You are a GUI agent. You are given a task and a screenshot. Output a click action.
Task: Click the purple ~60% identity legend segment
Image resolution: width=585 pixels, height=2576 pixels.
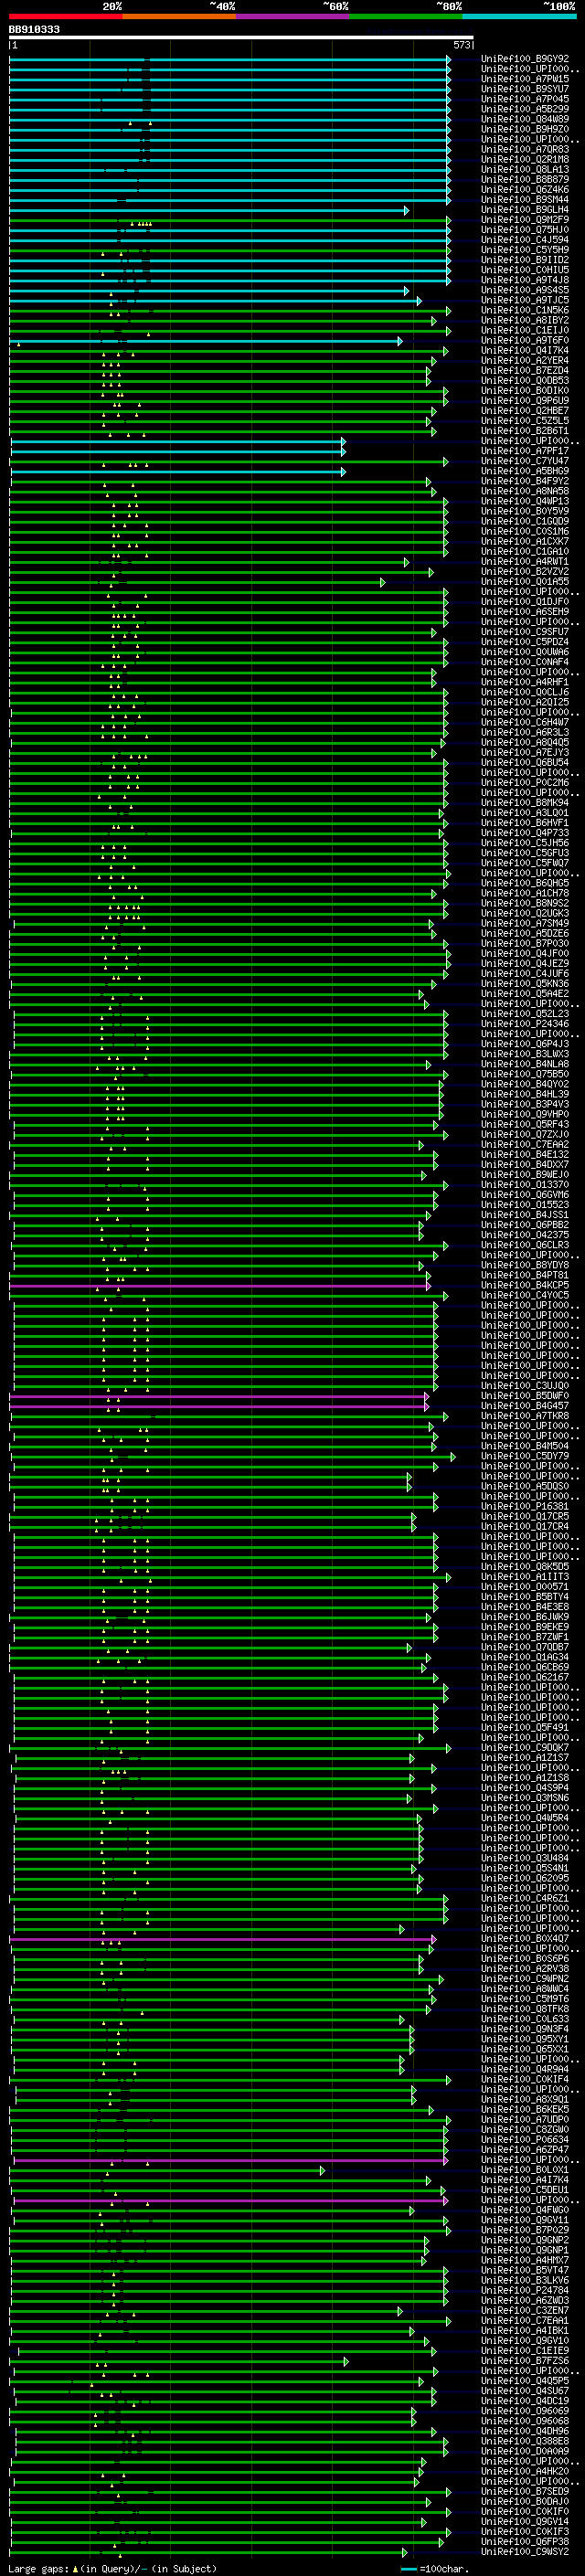tap(293, 17)
